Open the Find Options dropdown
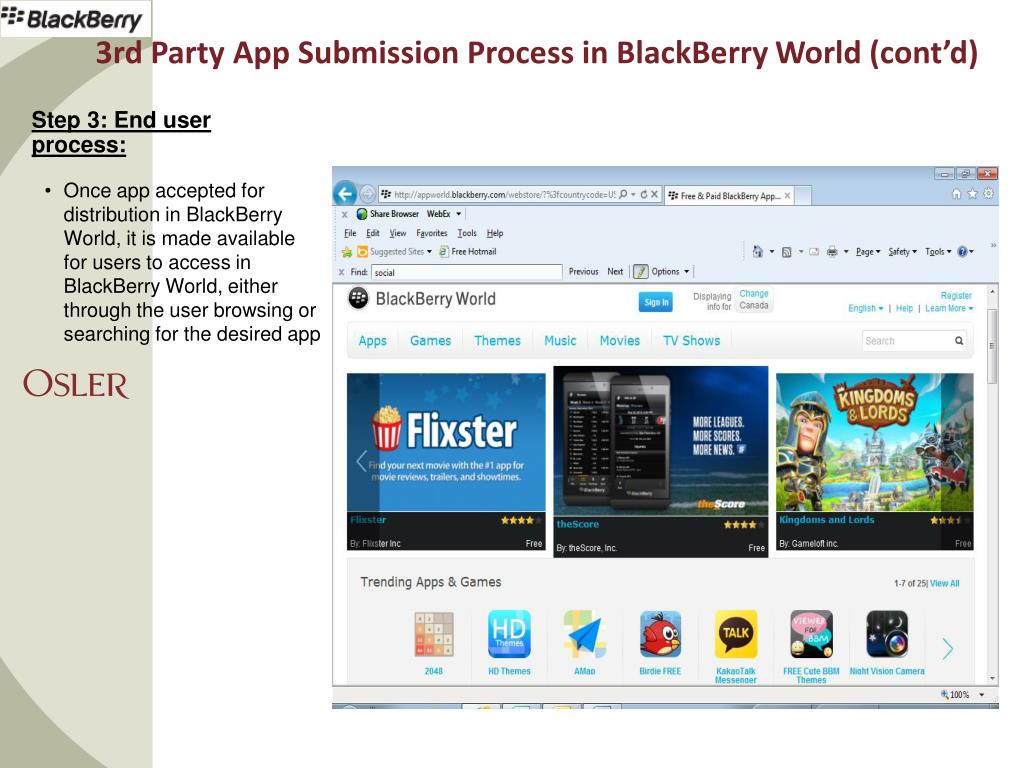Image resolution: width=1024 pixels, height=768 pixels. pos(670,272)
